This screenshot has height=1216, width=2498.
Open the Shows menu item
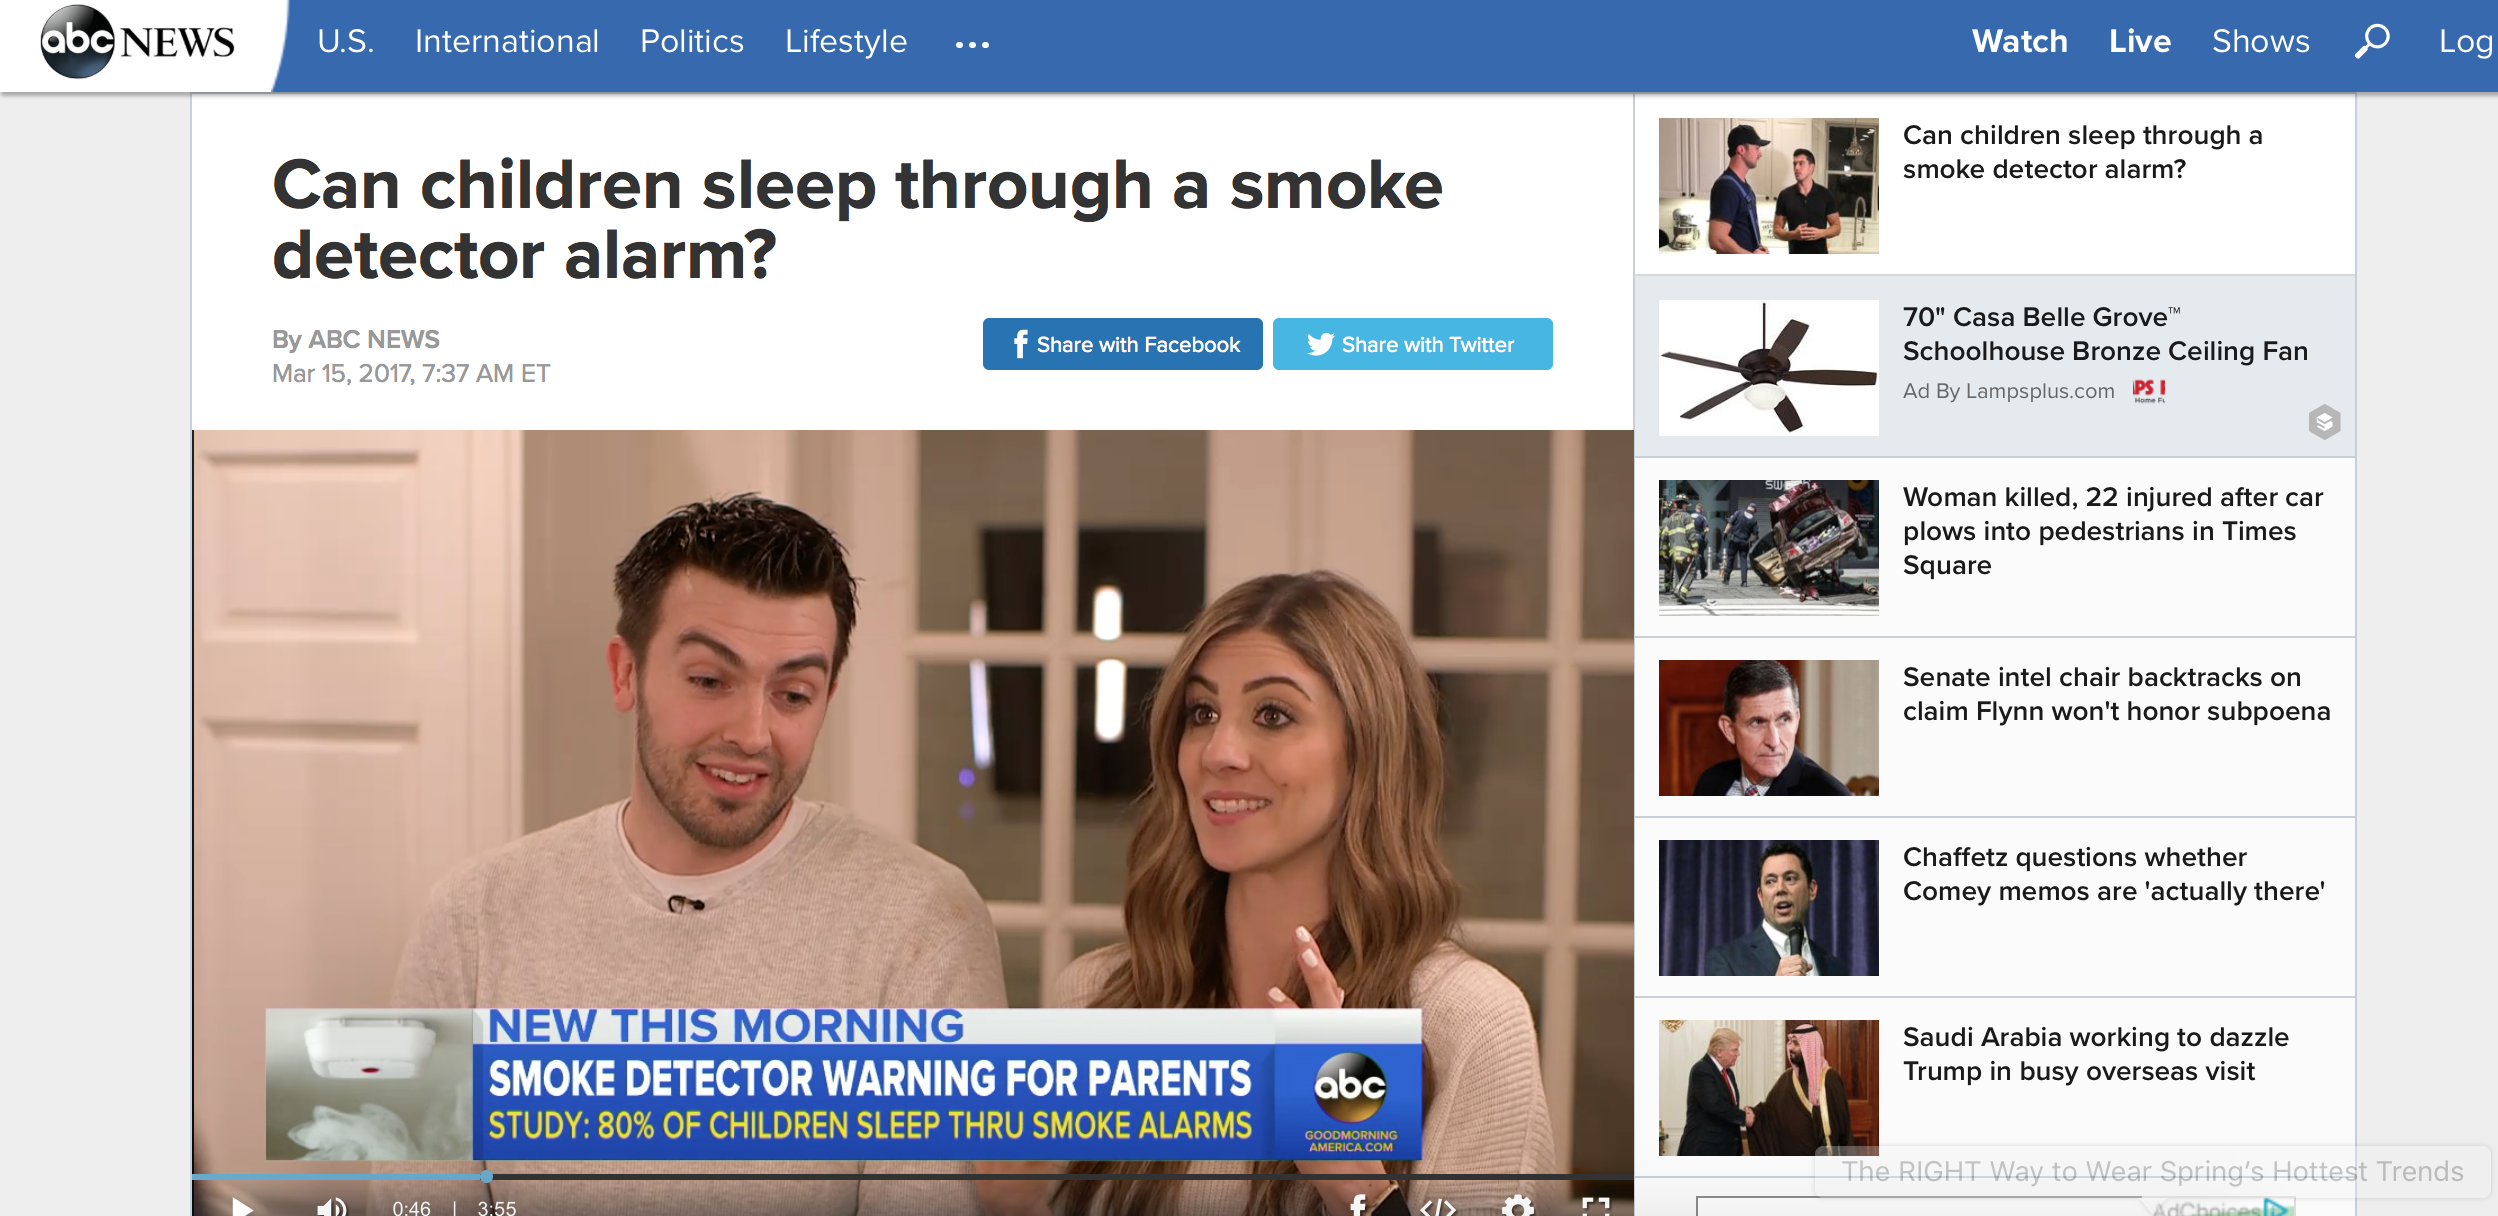point(2261,42)
